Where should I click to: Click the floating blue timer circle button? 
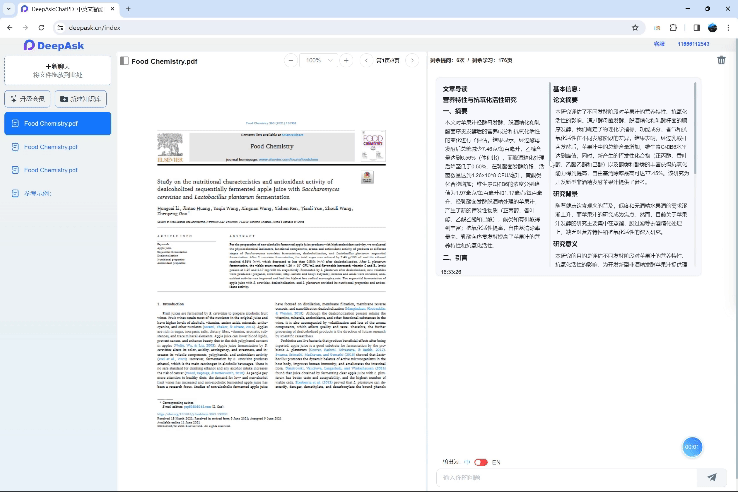(x=692, y=447)
